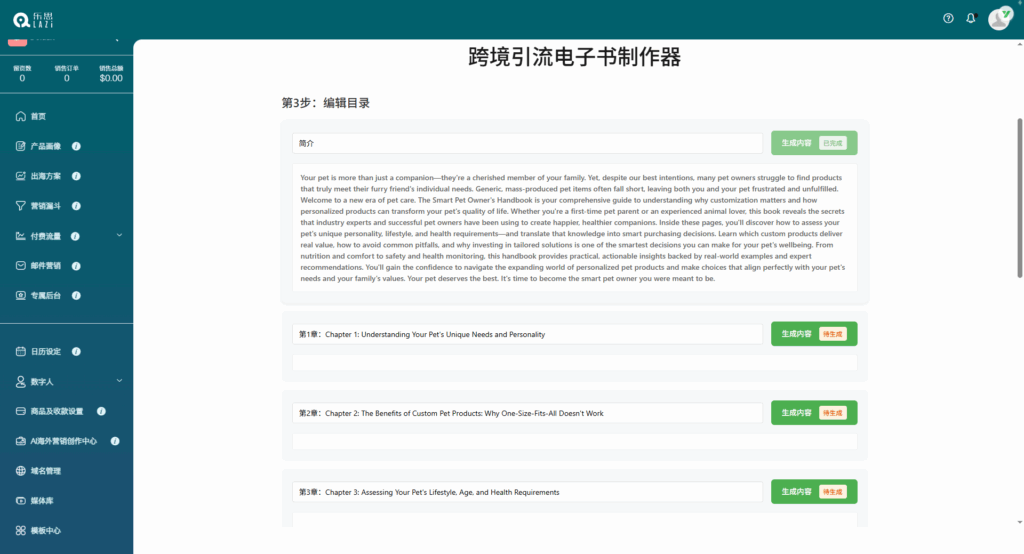Expand the 付费流量 submenu chevron
1024x554 pixels.
pyautogui.click(x=119, y=236)
